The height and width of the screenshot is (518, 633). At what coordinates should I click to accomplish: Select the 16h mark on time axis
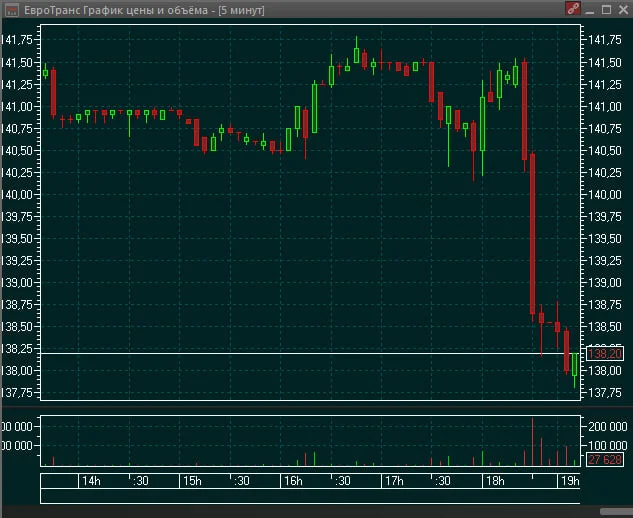[293, 481]
